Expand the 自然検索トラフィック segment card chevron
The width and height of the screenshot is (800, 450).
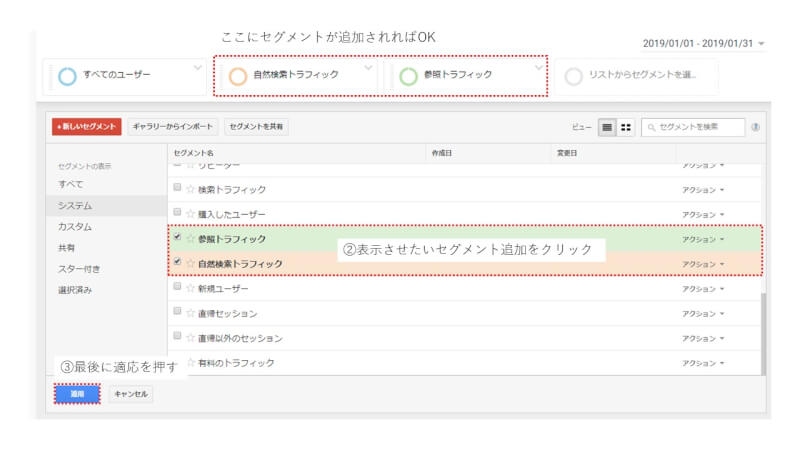368,68
